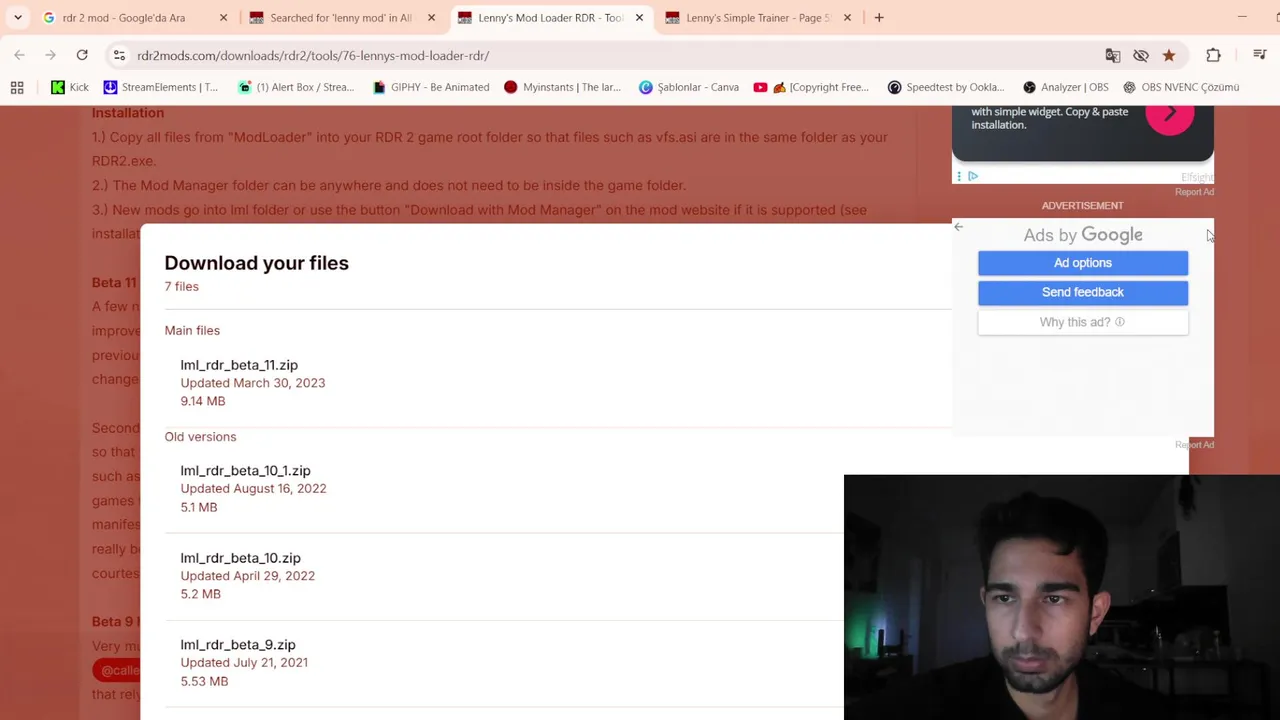Reload the current page
1280x720 pixels.
[x=82, y=55]
